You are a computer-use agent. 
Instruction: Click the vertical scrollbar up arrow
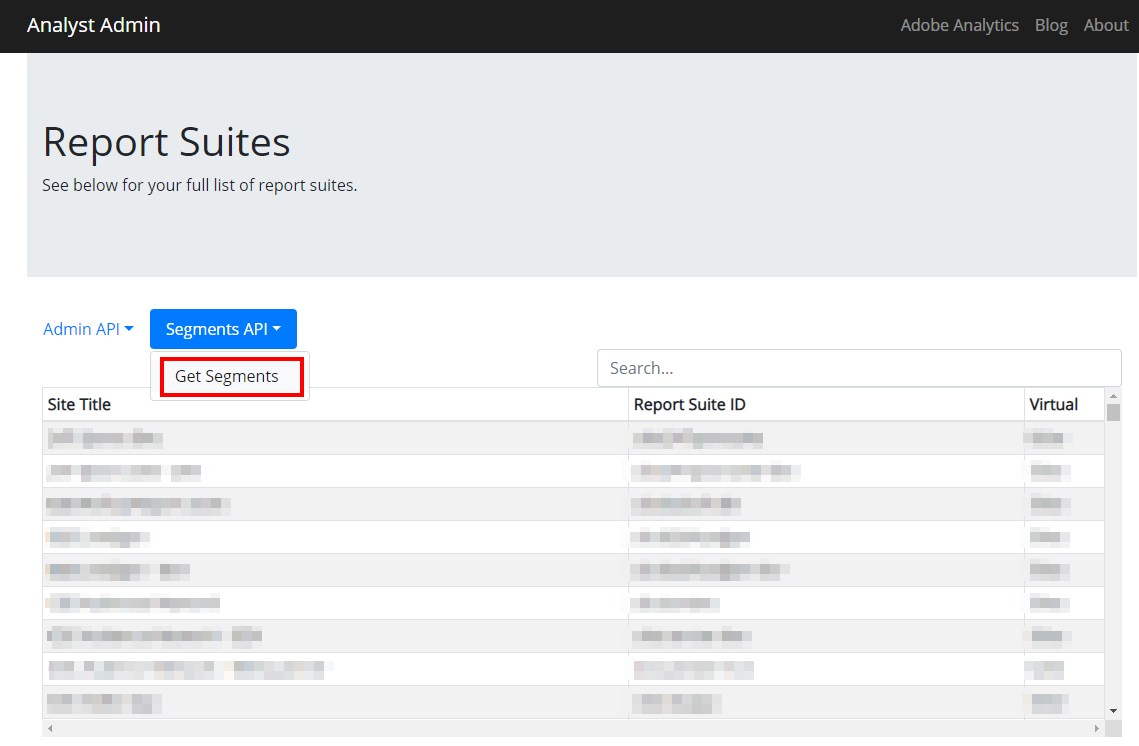point(1112,394)
